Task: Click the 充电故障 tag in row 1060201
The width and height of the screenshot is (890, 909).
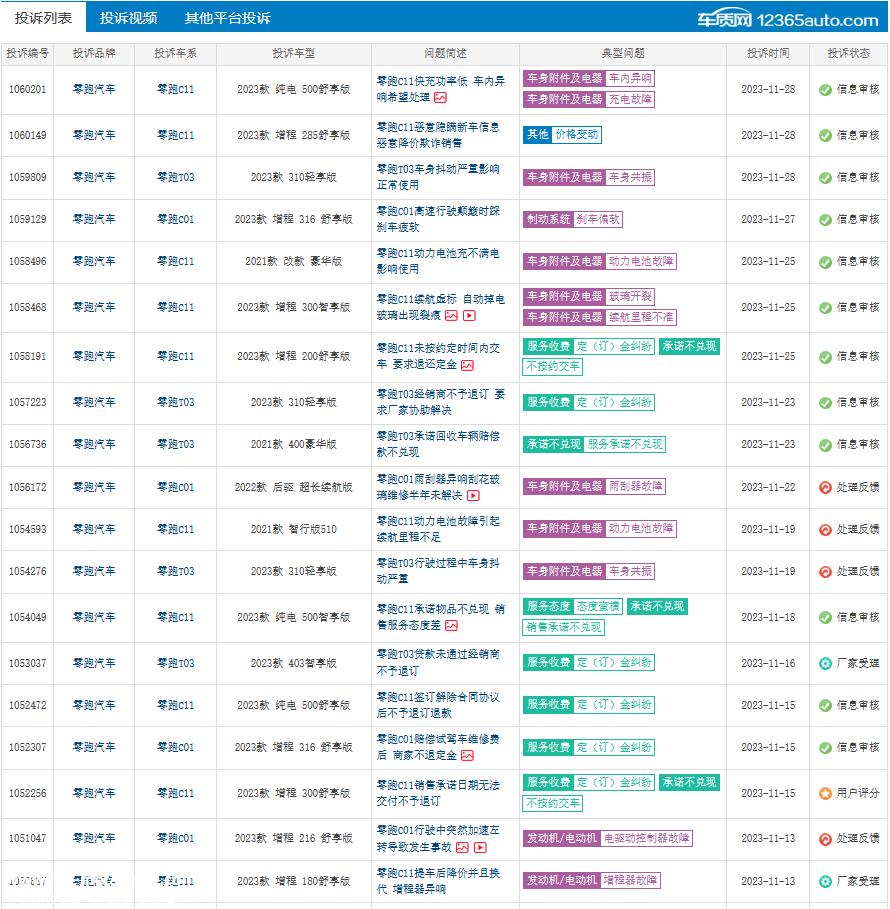Action: click(x=630, y=99)
